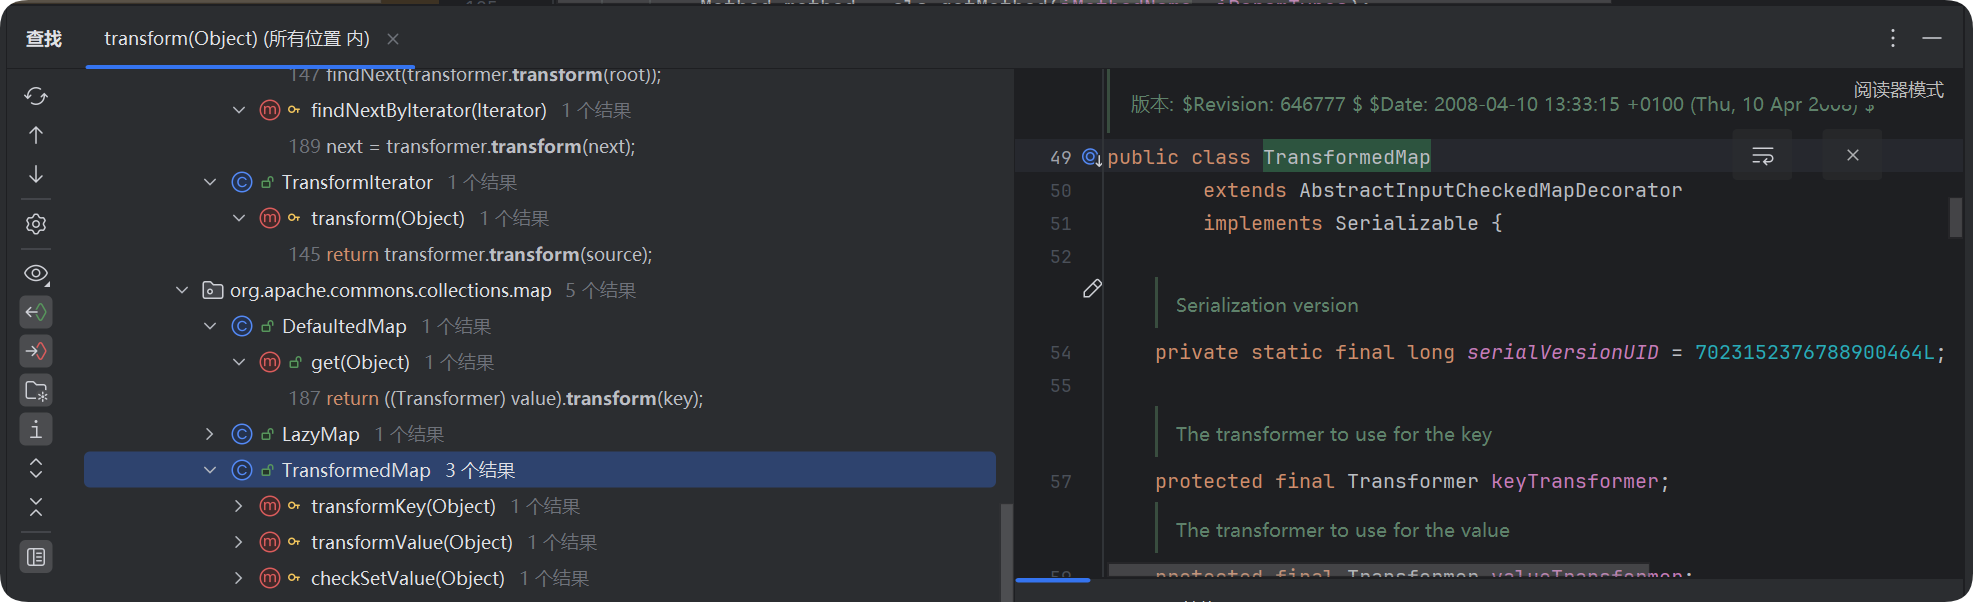Click findNextByIterator method icon
Viewport: 1973px width, 602px height.
[269, 110]
